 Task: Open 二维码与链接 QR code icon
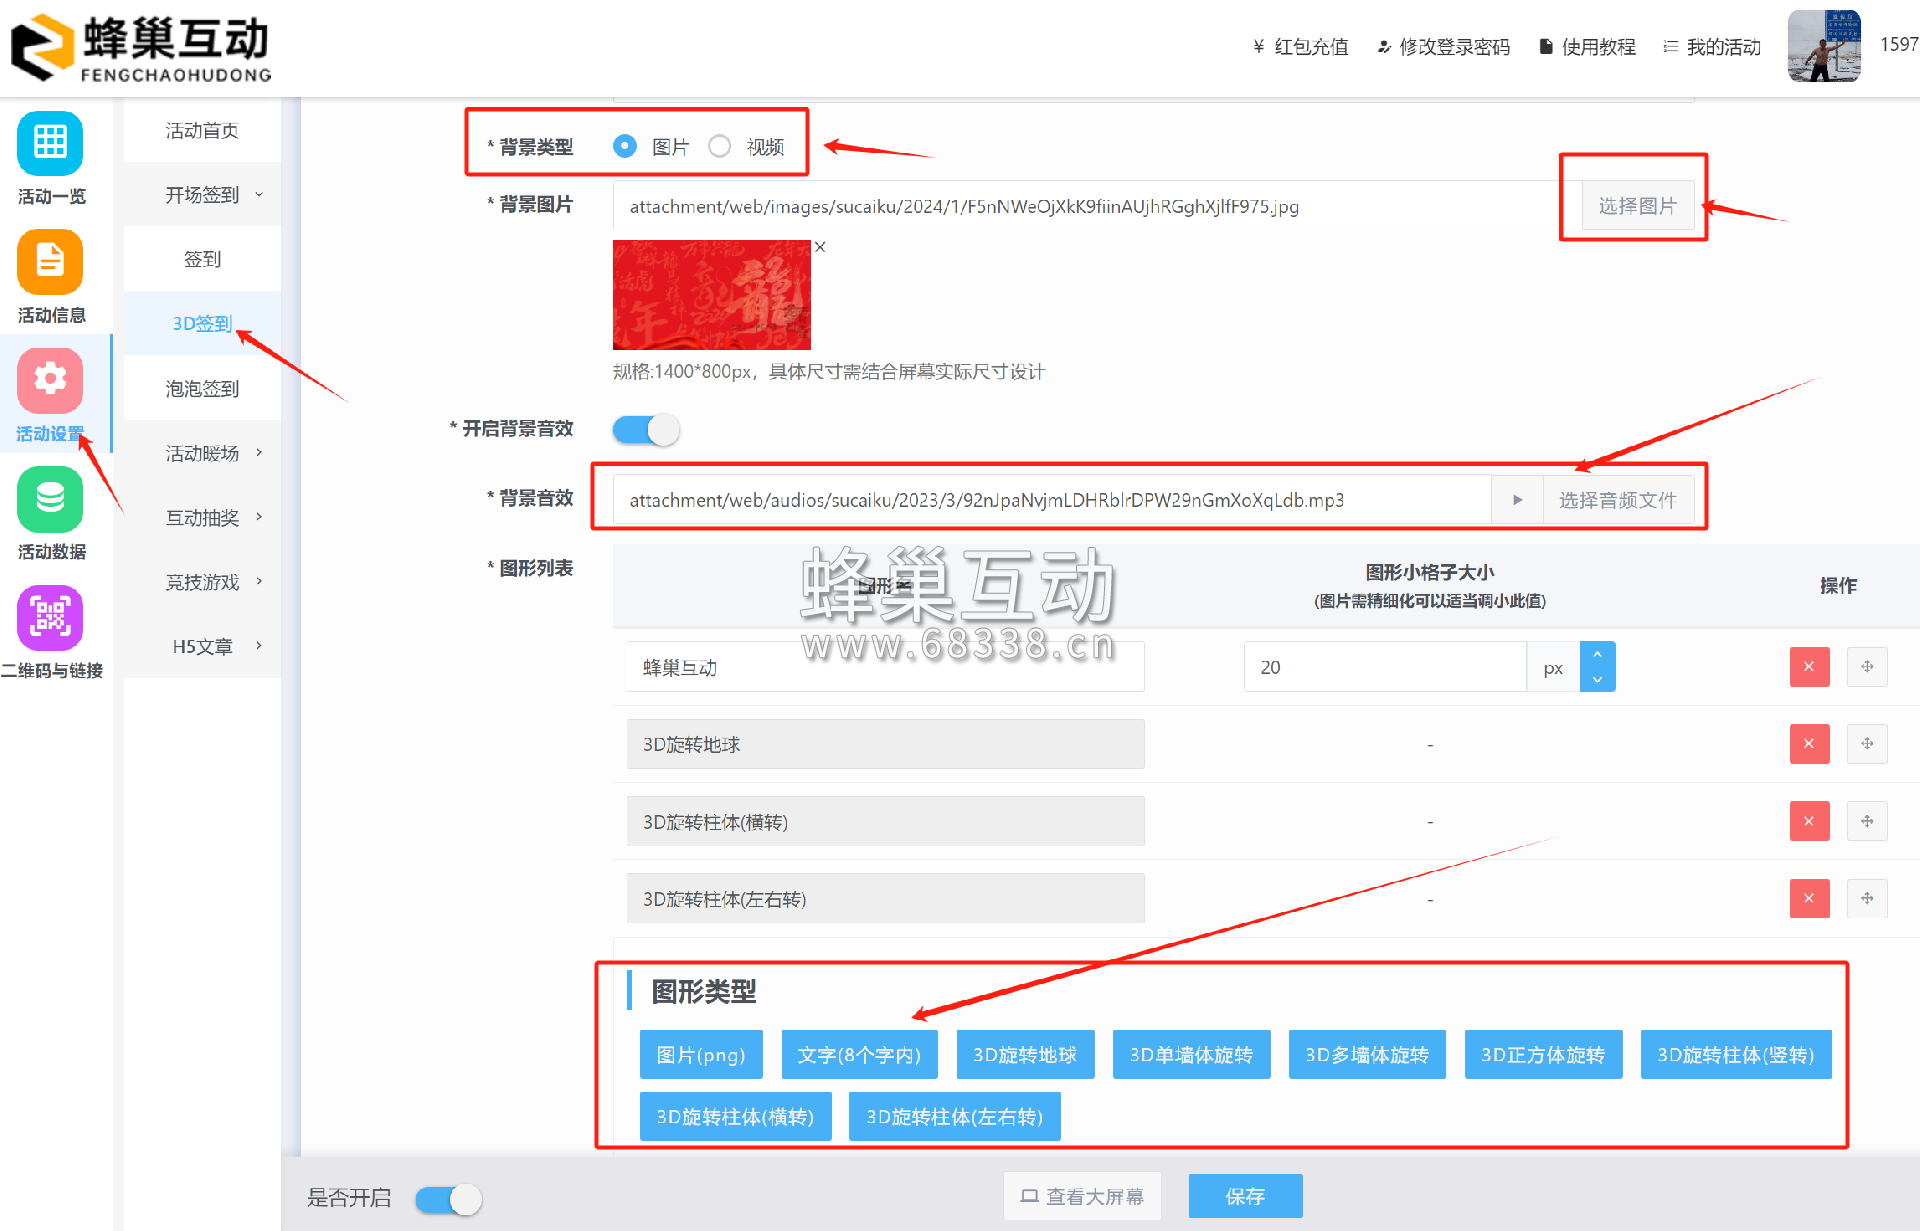pos(50,617)
